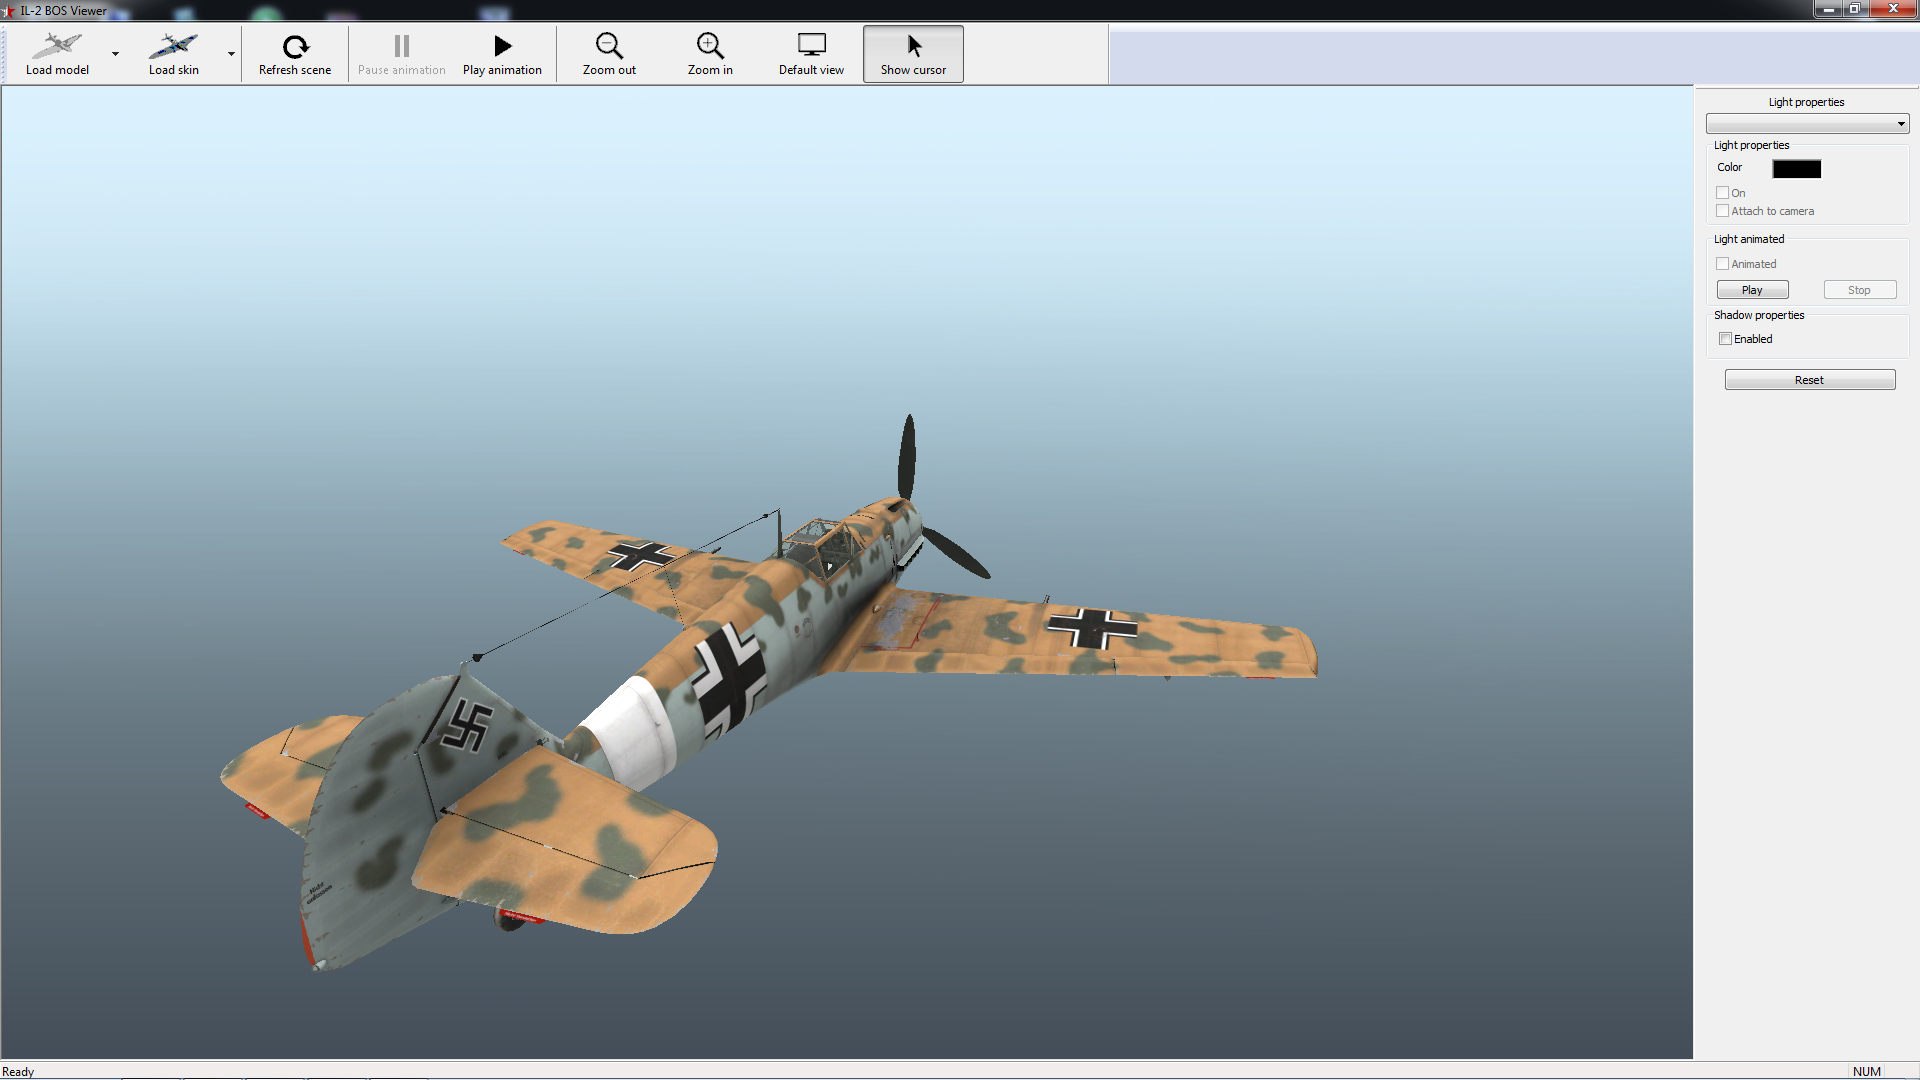Open the Load model dropdown arrow
The image size is (1920, 1080).
pyautogui.click(x=115, y=54)
